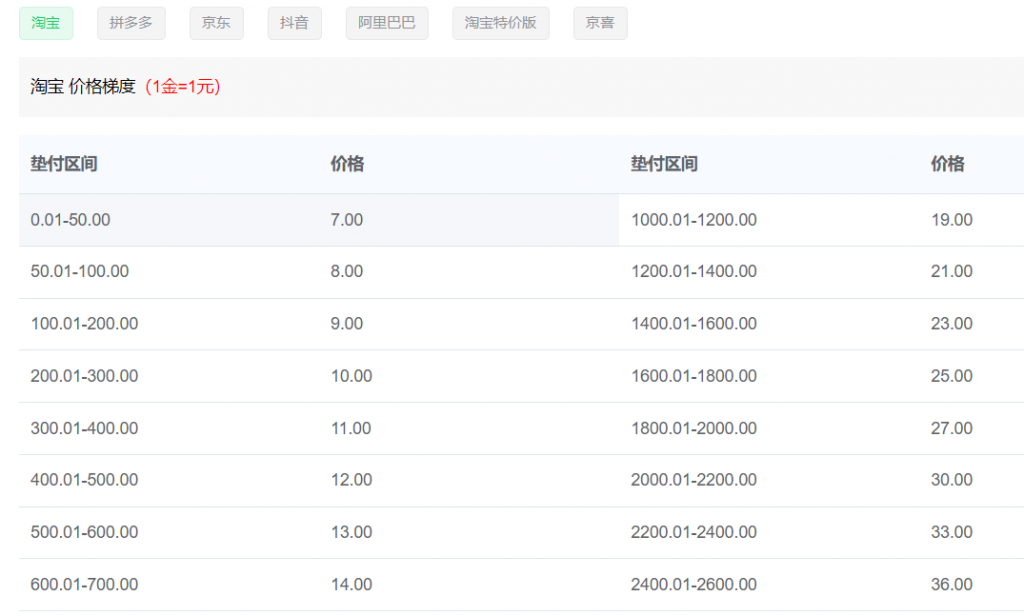Select the 淘宝 platform tab
The image size is (1024, 616).
click(46, 23)
